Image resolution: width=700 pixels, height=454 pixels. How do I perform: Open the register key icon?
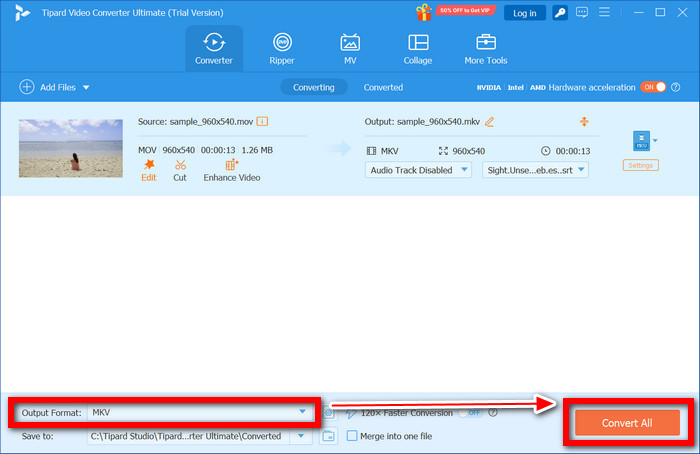point(560,12)
